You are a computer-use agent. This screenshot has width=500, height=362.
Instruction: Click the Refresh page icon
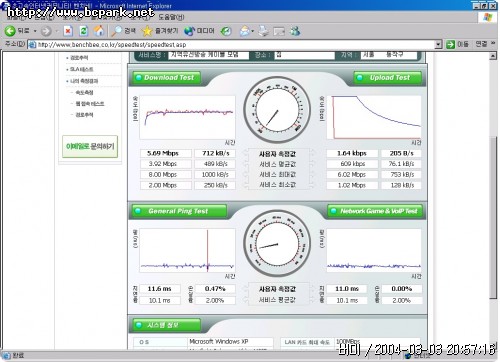(x=84, y=31)
